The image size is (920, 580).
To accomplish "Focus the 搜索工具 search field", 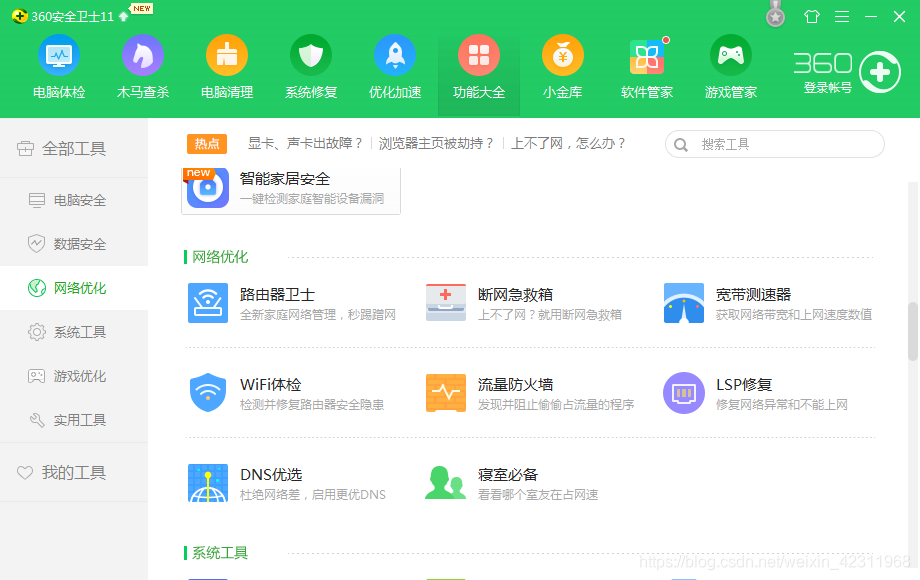I will pos(774,144).
